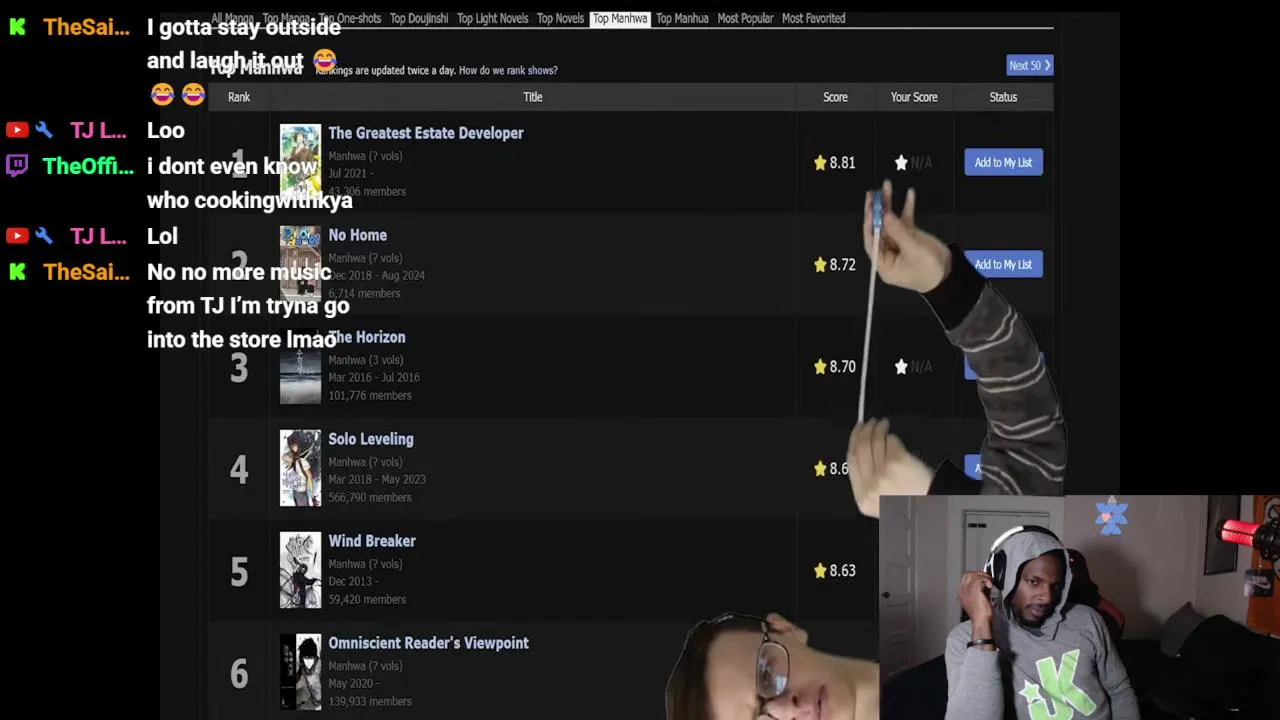Click the "101,776 members" text under The Horizon
Screen dimensions: 1280x720
(370, 395)
